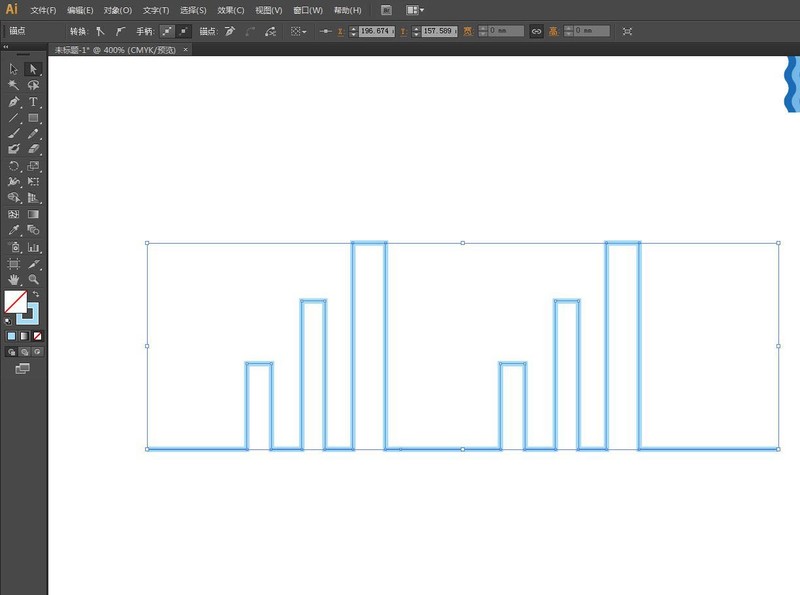Viewport: 800px width, 595px height.
Task: Select the Width/Warp tool
Action: click(13, 182)
